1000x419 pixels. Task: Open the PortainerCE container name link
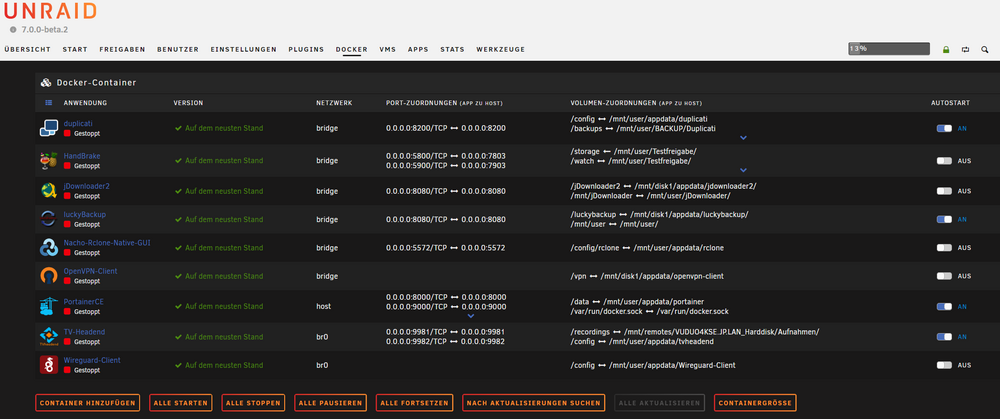(x=84, y=301)
